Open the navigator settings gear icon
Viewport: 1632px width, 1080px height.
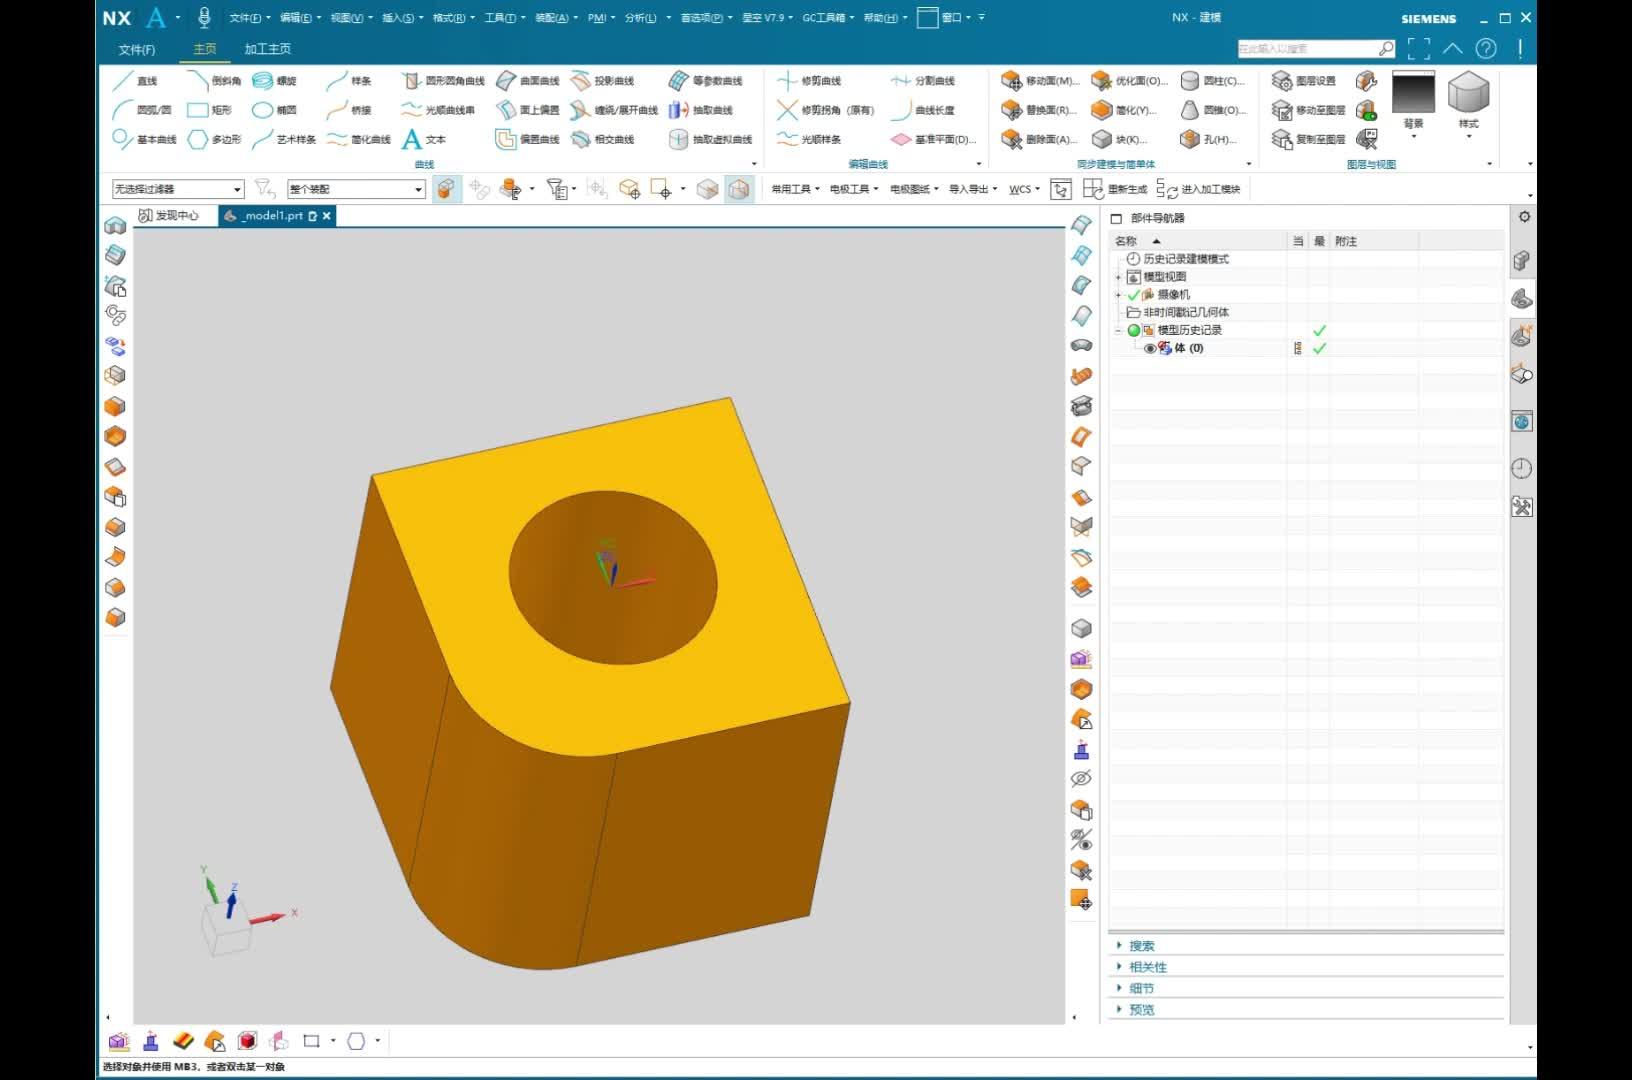click(x=1523, y=217)
